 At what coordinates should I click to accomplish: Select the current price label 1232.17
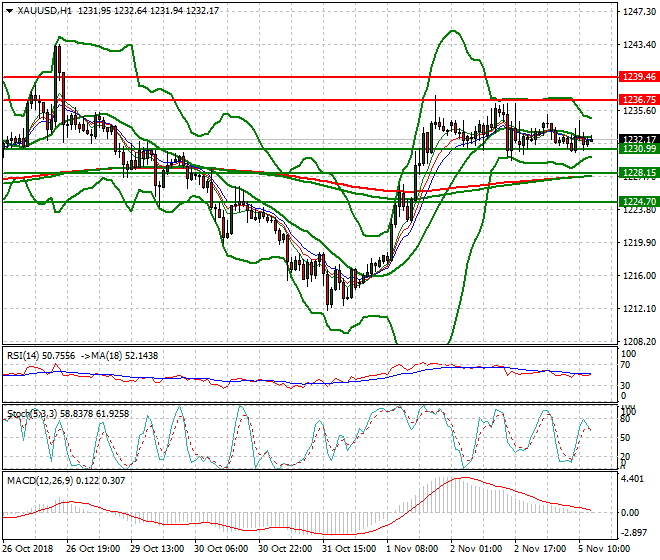(x=639, y=139)
